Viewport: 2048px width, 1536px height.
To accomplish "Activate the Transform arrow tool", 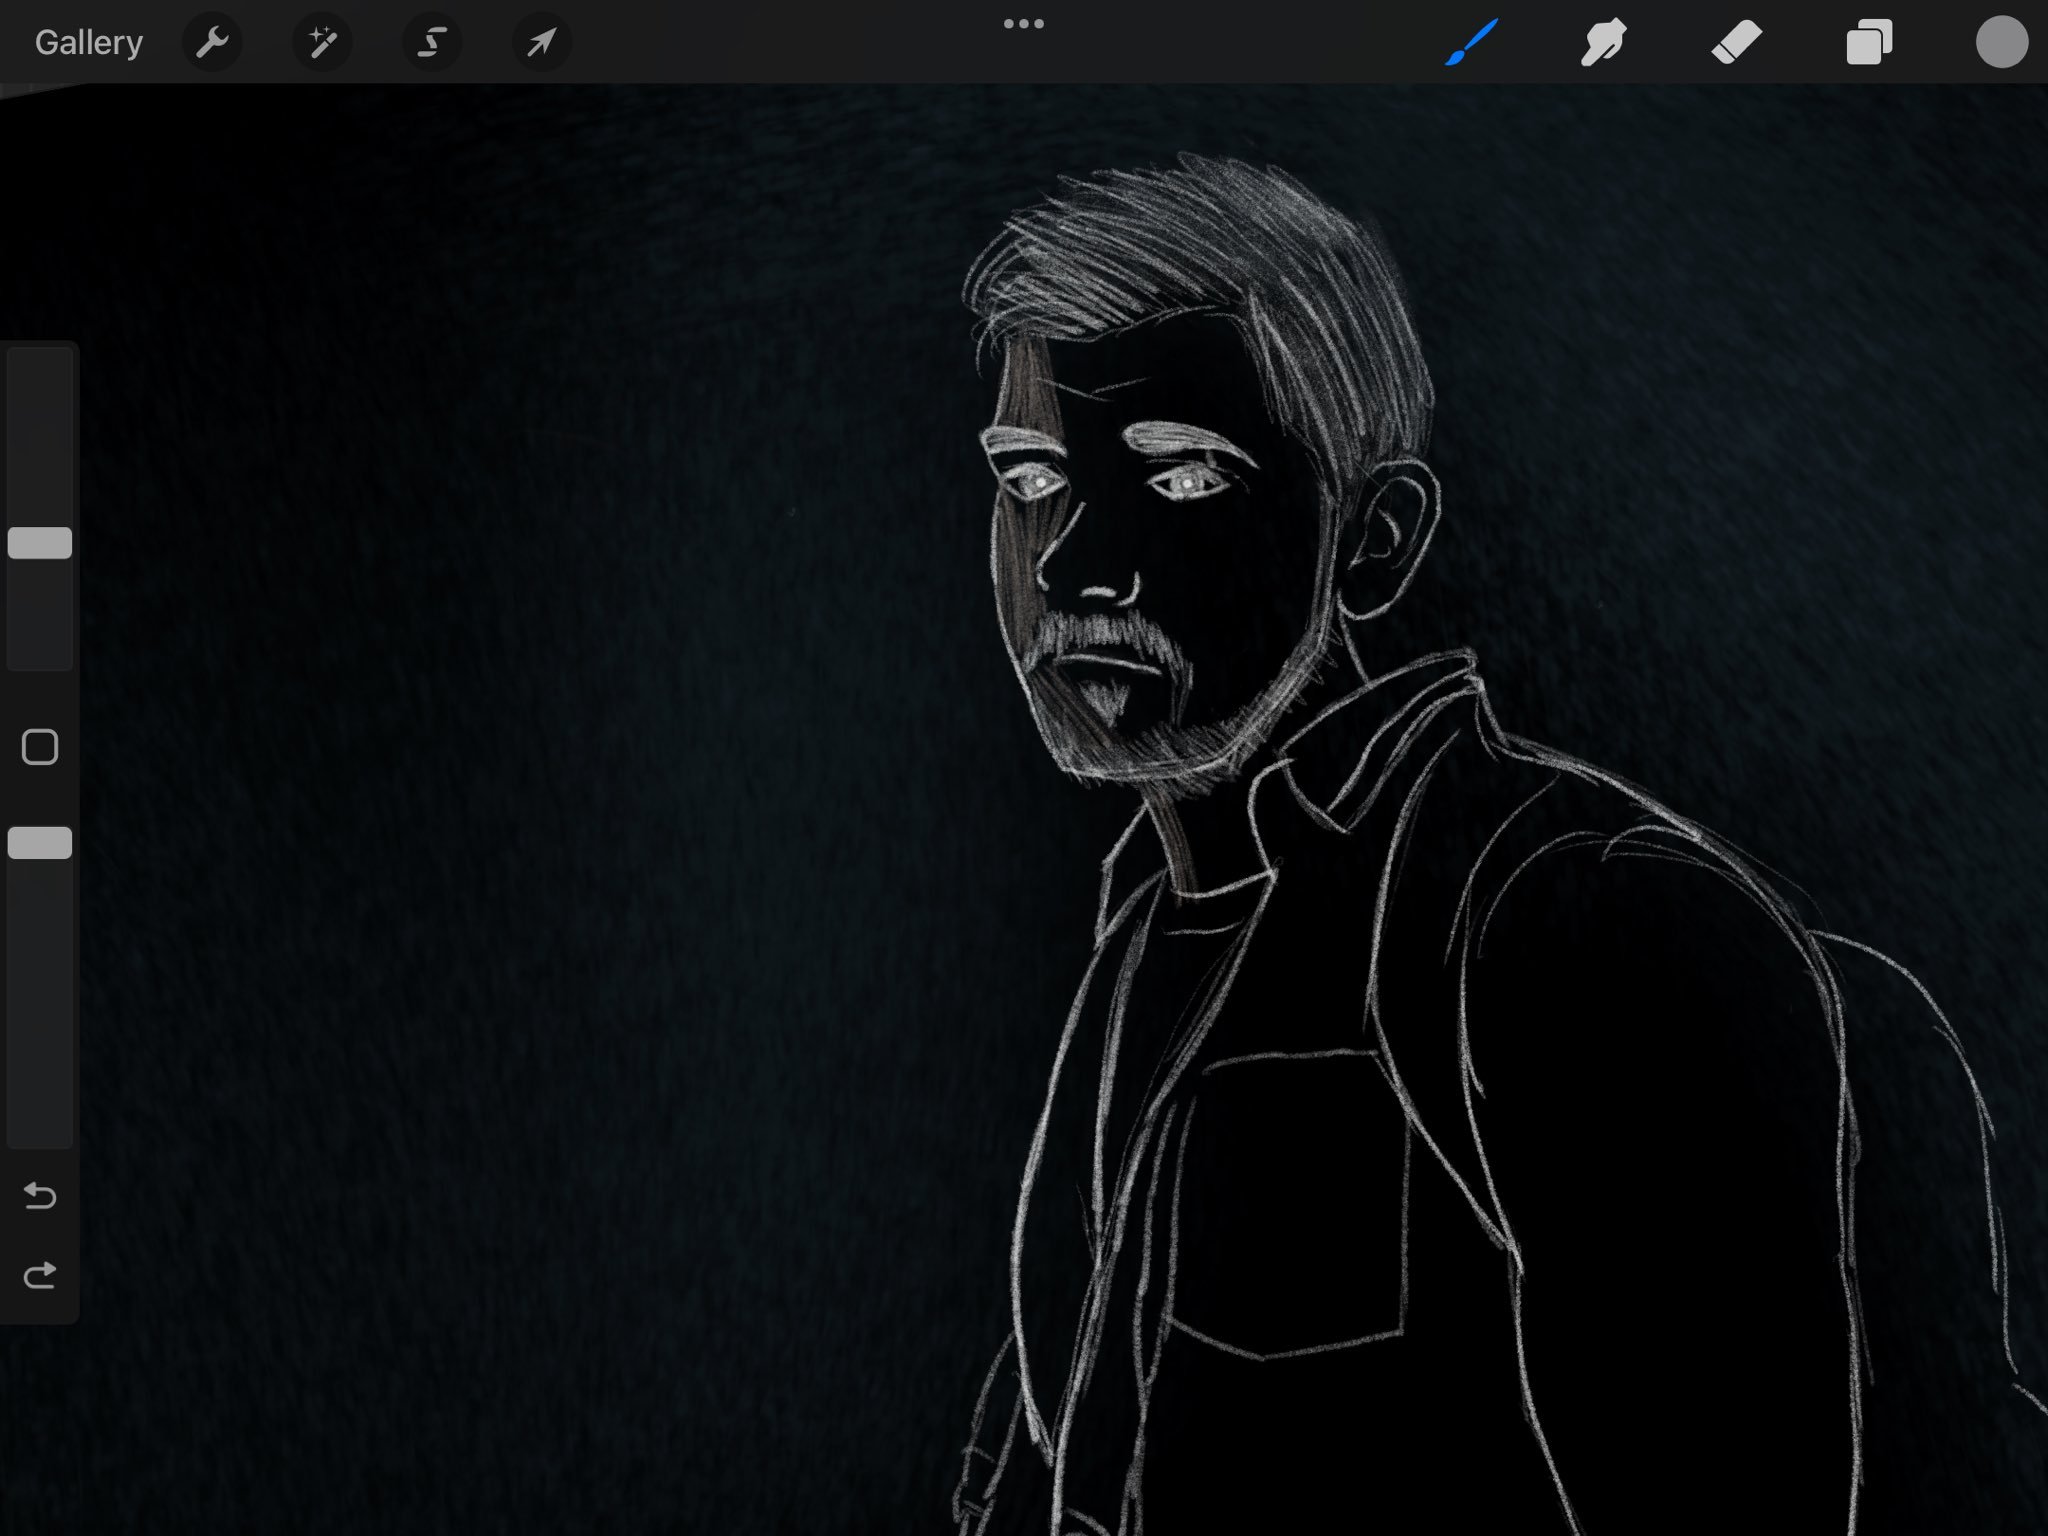I will (541, 43).
